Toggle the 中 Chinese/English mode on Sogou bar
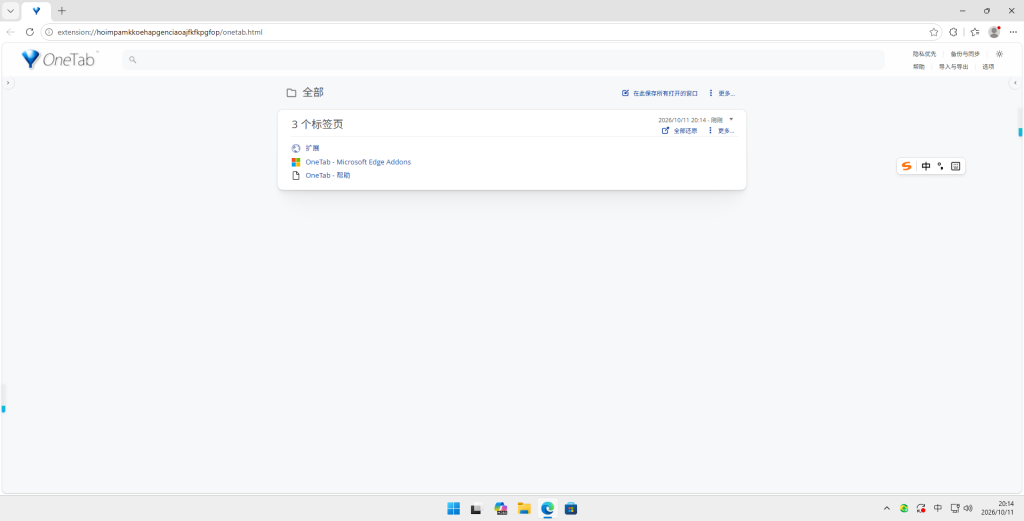Screen dimensions: 1024x521 926,166
